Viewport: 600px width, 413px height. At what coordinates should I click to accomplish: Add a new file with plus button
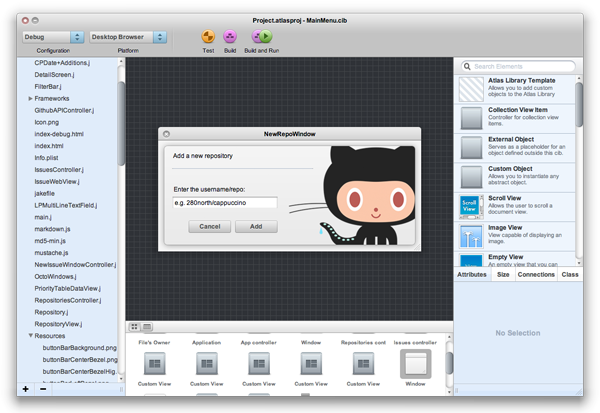pos(26,389)
